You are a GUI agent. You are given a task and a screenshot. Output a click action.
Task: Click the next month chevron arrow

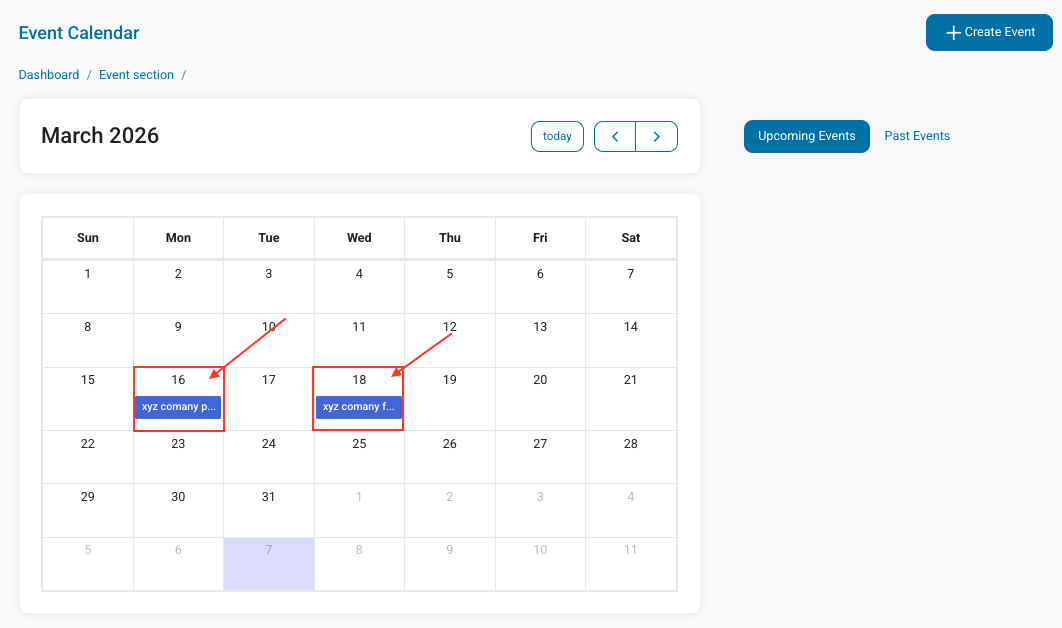(656, 136)
